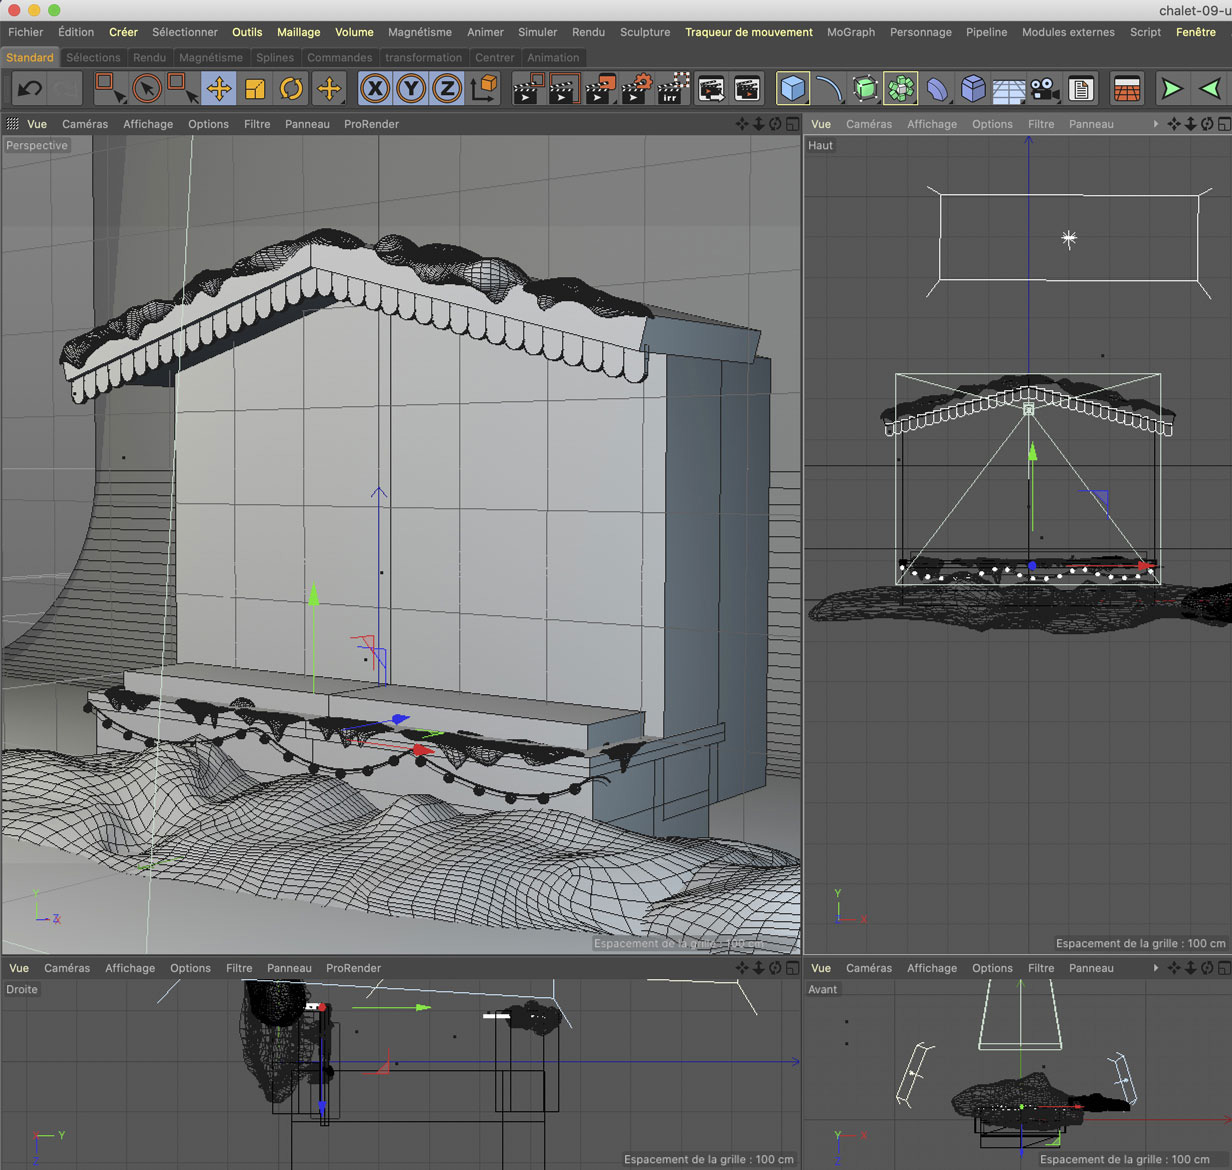Maximize the Haut viewport with toggle icon
This screenshot has width=1232, height=1170.
tap(1225, 124)
